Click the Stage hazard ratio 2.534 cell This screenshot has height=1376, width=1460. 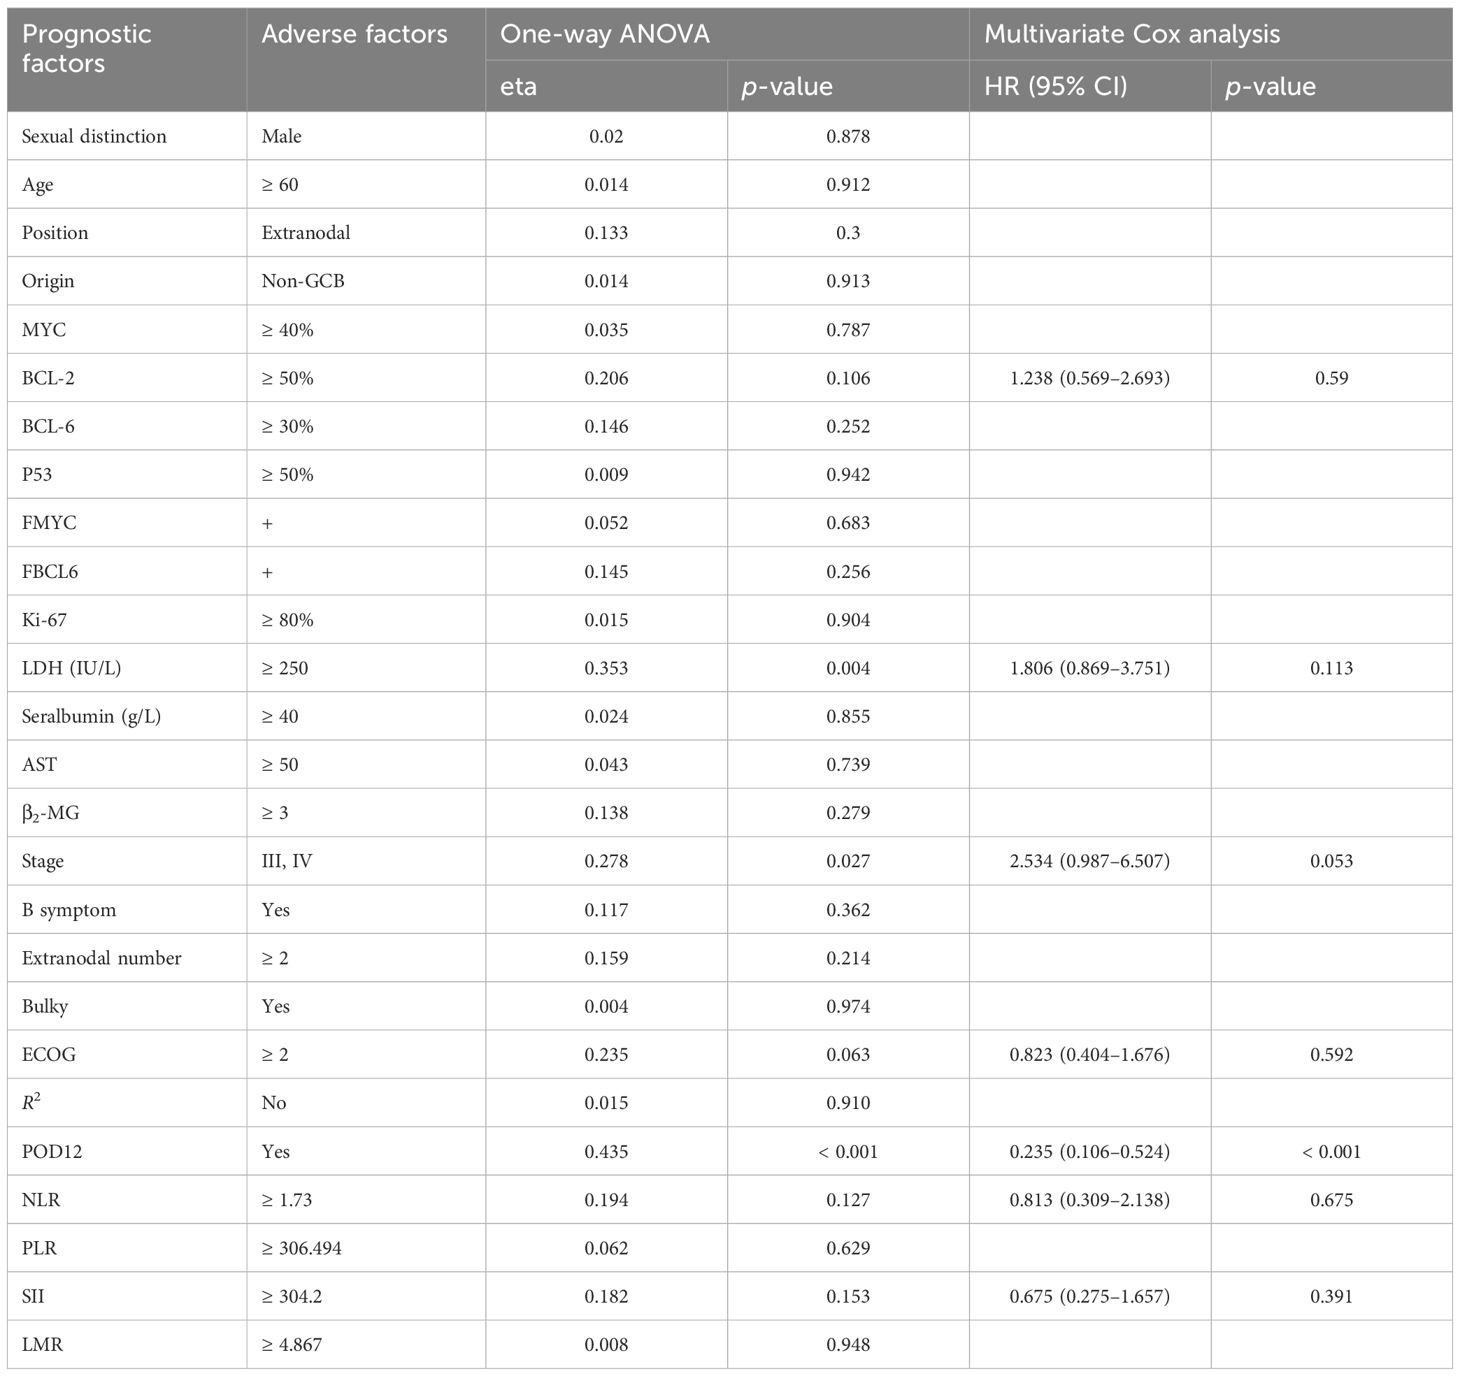tap(1089, 861)
